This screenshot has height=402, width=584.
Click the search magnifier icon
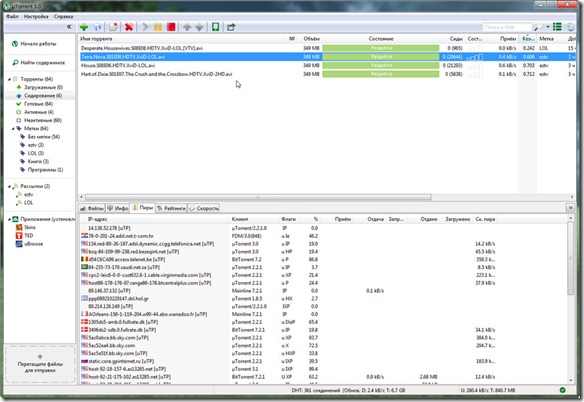pyautogui.click(x=538, y=27)
